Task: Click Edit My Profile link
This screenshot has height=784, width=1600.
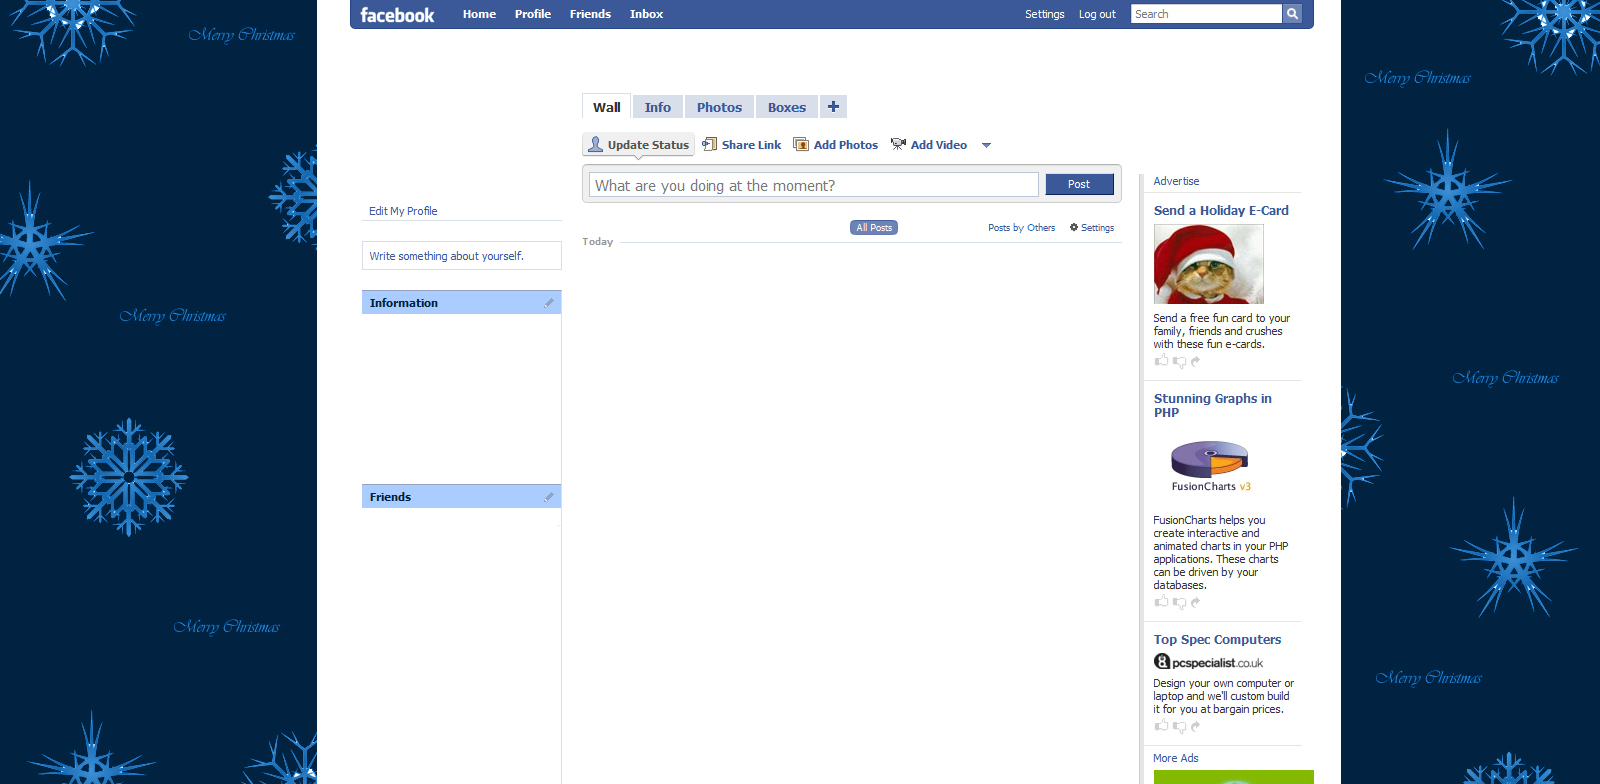Action: (x=403, y=211)
